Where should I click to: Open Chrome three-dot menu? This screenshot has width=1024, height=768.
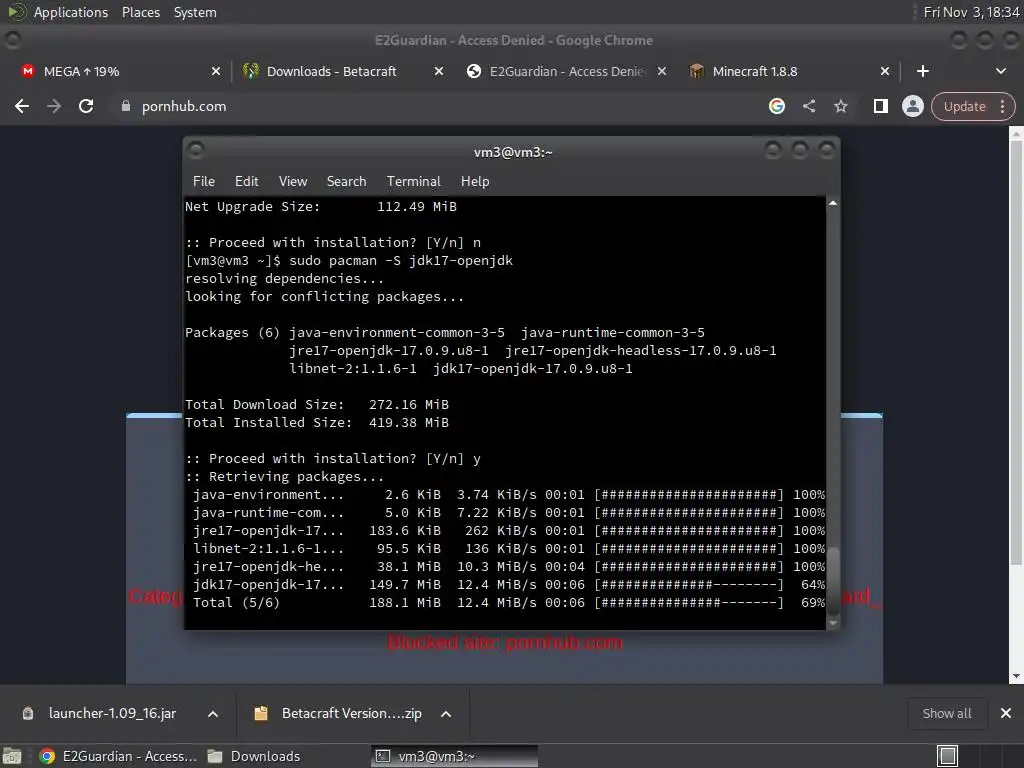pos(1002,106)
